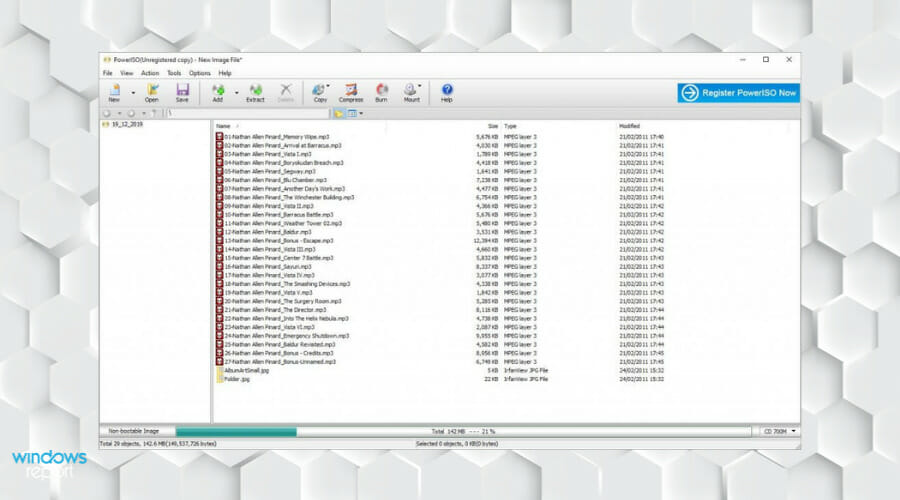The width and height of the screenshot is (900, 500).
Task: Select the 19_12_2019 root tree item
Action: pyautogui.click(x=123, y=124)
